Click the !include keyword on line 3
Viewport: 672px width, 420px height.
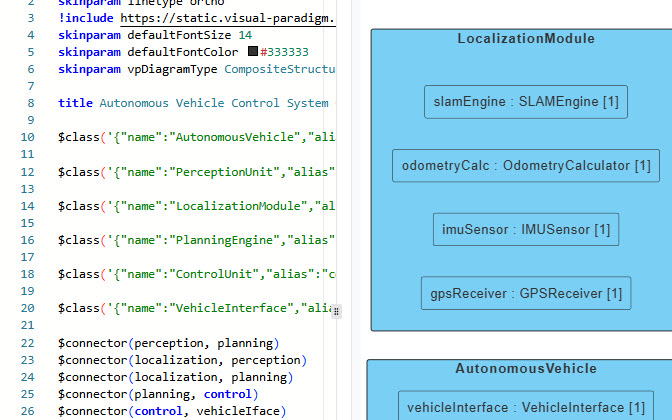click(86, 18)
